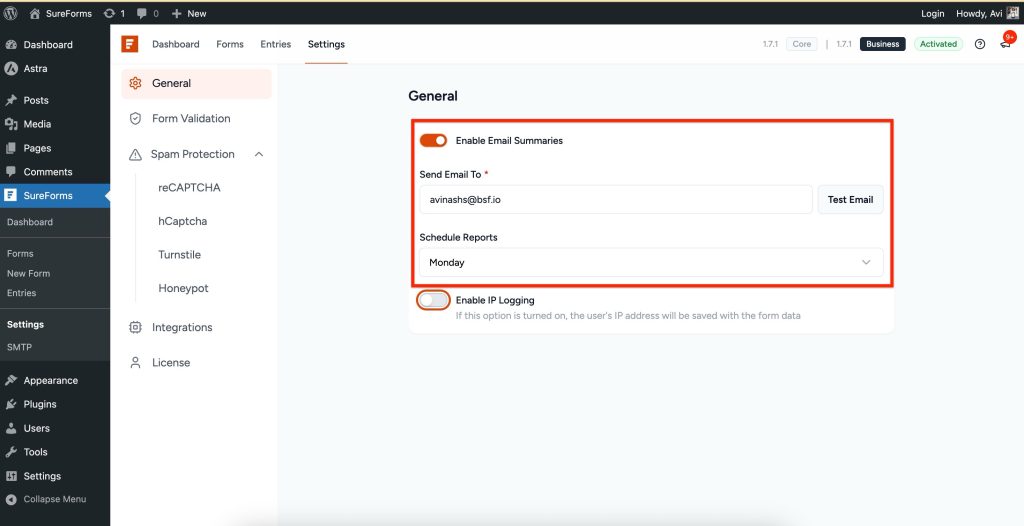Click the Plugins plug icon
The width and height of the screenshot is (1024, 526).
pos(10,404)
